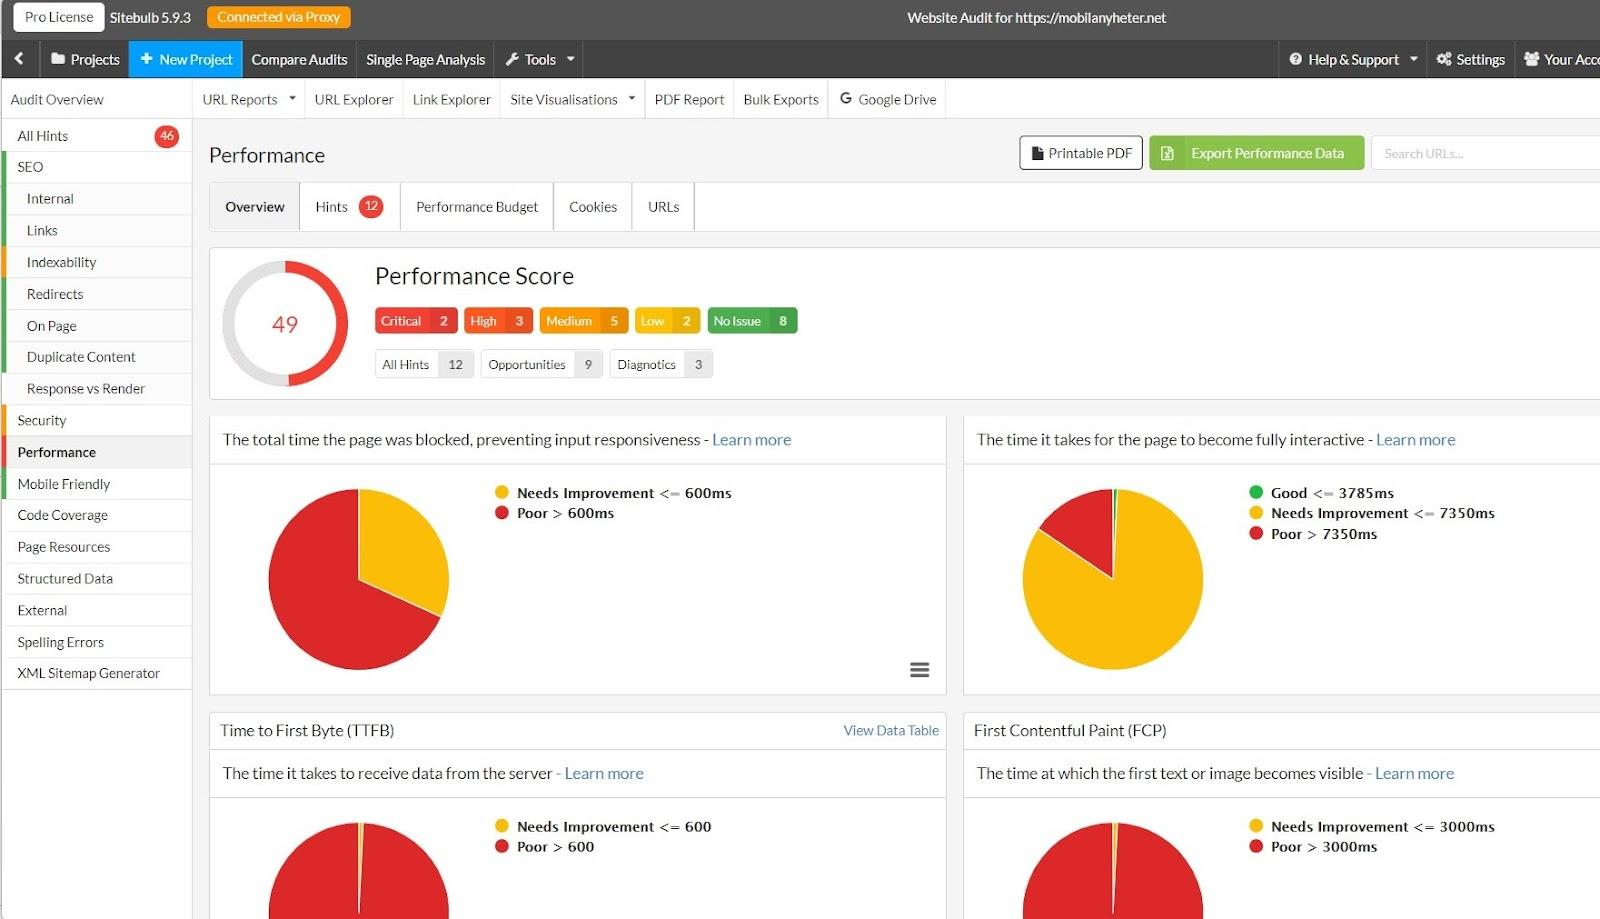Click the No Issue 8 button
Screen dimensions: 1600x919
(x=752, y=321)
